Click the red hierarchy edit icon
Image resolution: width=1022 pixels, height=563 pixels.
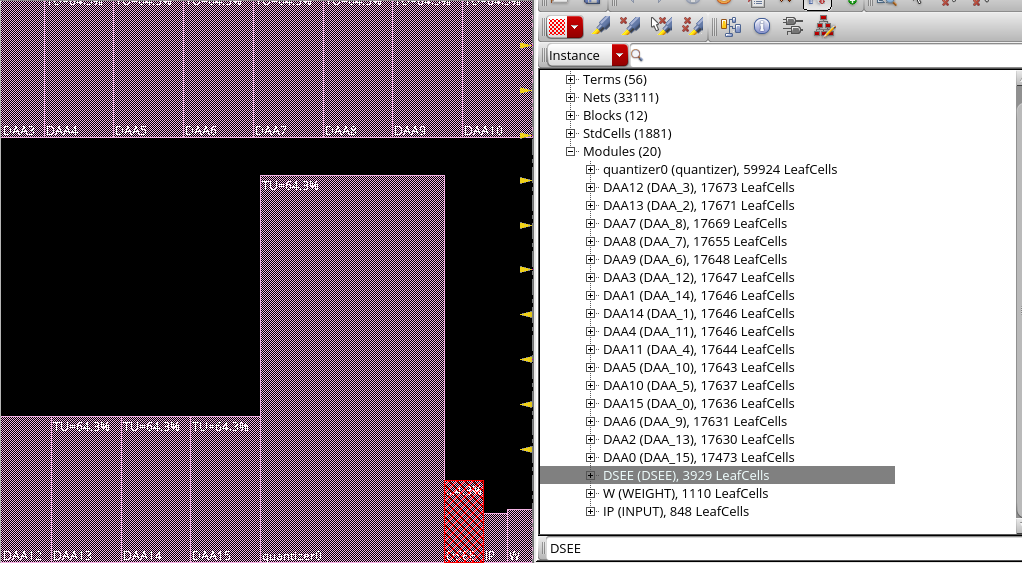(x=823, y=26)
